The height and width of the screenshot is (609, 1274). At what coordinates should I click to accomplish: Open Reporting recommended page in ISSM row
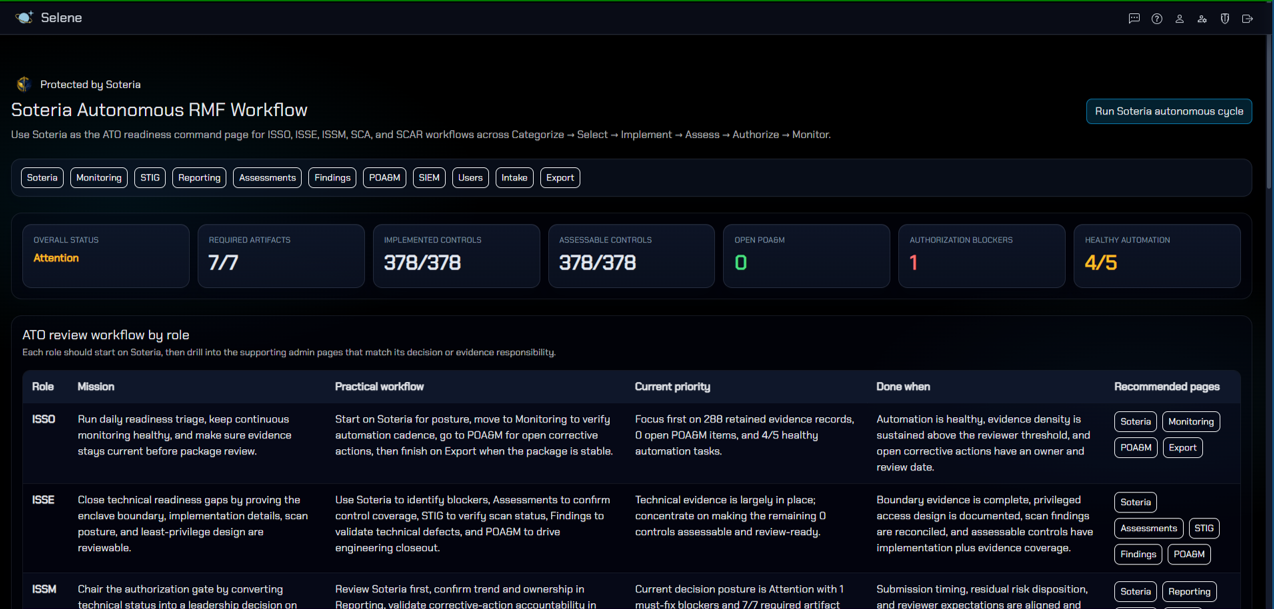click(x=1189, y=592)
